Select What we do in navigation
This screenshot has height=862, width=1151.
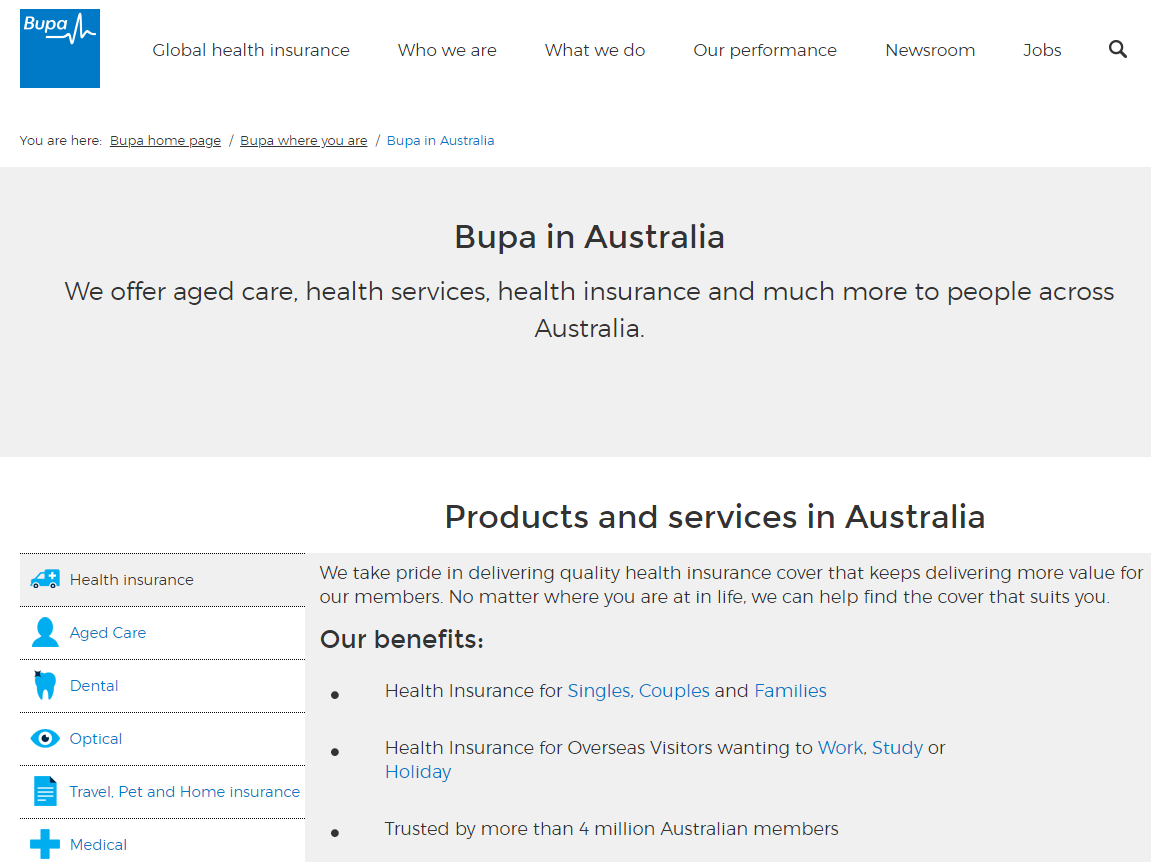tap(595, 50)
